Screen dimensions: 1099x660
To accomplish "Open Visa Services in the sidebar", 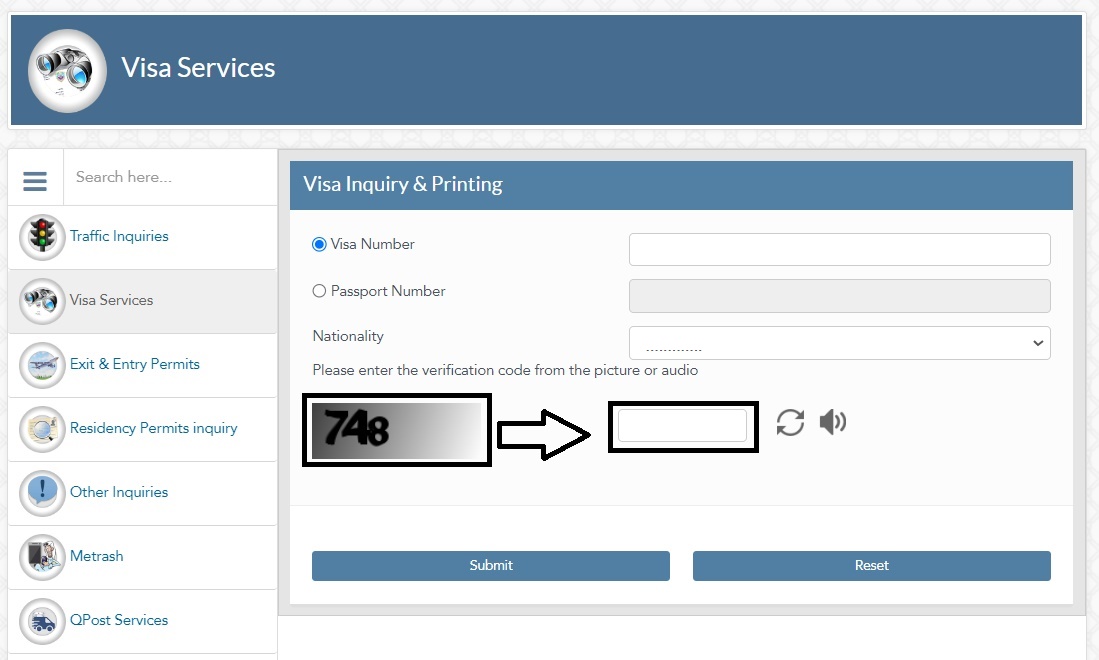I will (111, 300).
